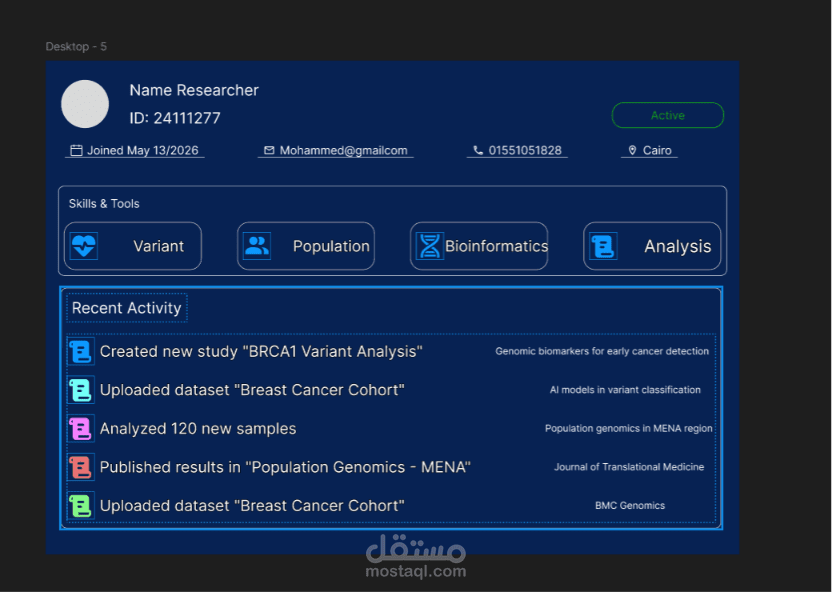Screen dimensions: 832x592
Task: Click the Cairo location text
Action: coord(657,151)
